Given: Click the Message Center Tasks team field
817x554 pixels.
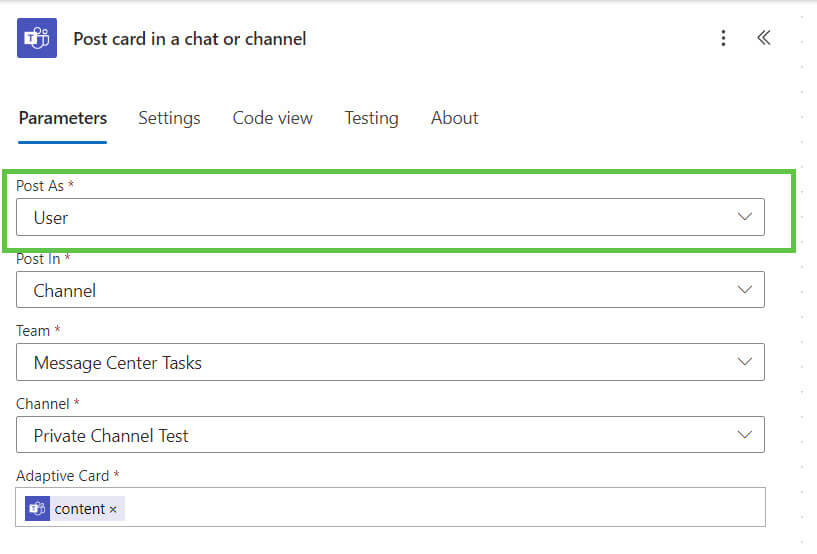Looking at the screenshot, I should (390, 362).
